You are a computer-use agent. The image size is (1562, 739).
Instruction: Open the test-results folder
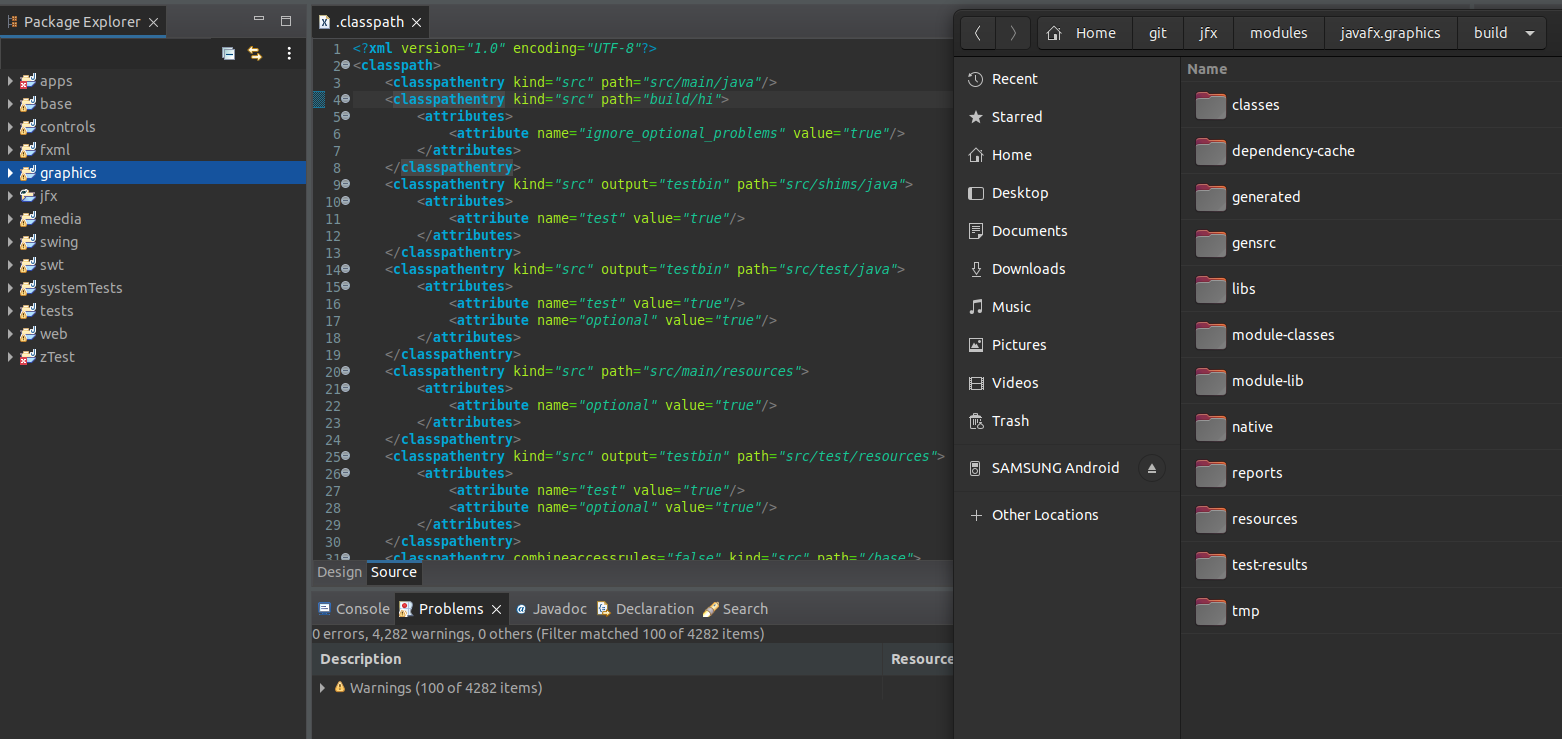pyautogui.click(x=1269, y=565)
